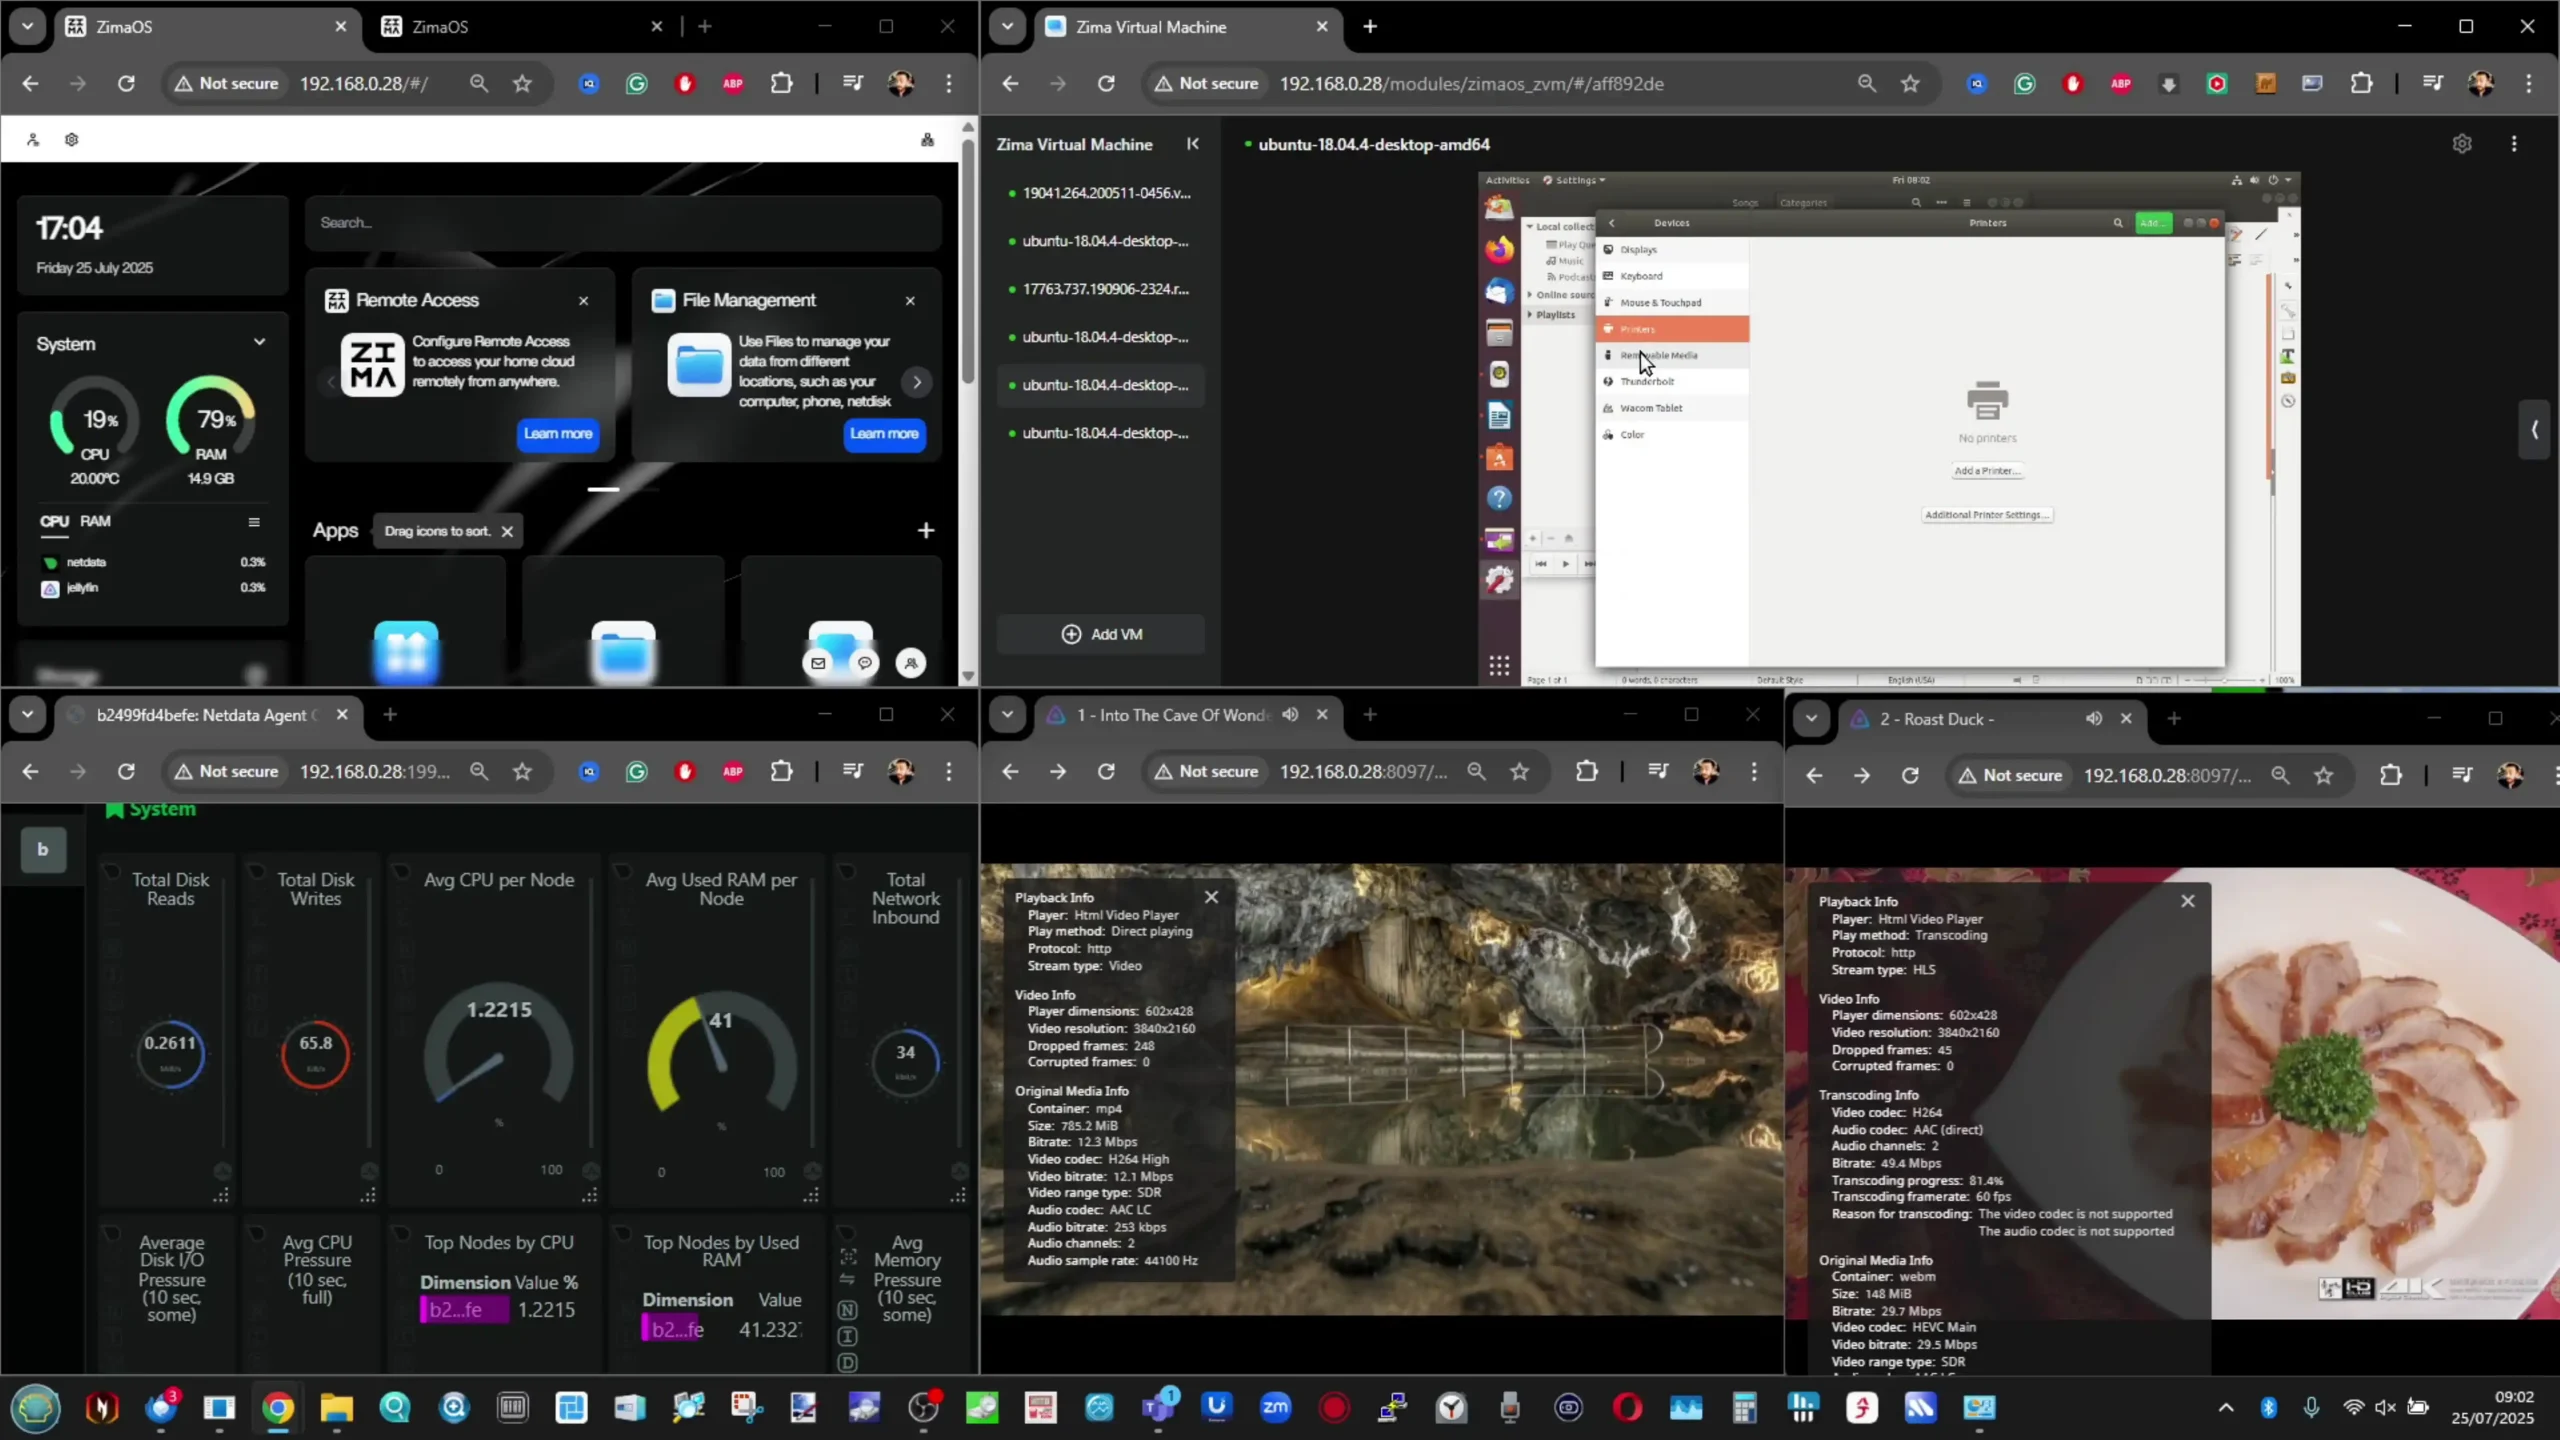
Task: Show hidden system tray icons
Action: pos(2226,1408)
